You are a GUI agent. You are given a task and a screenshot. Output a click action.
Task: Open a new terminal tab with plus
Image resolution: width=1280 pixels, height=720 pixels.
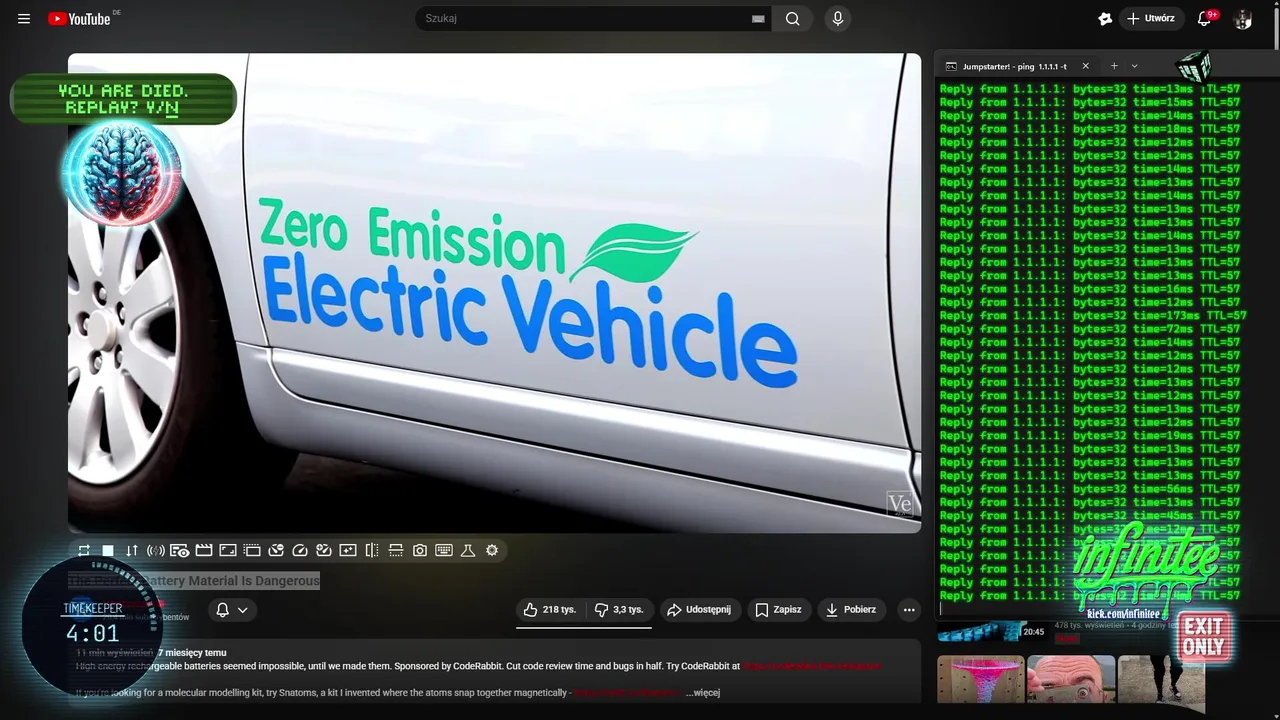pos(1114,66)
